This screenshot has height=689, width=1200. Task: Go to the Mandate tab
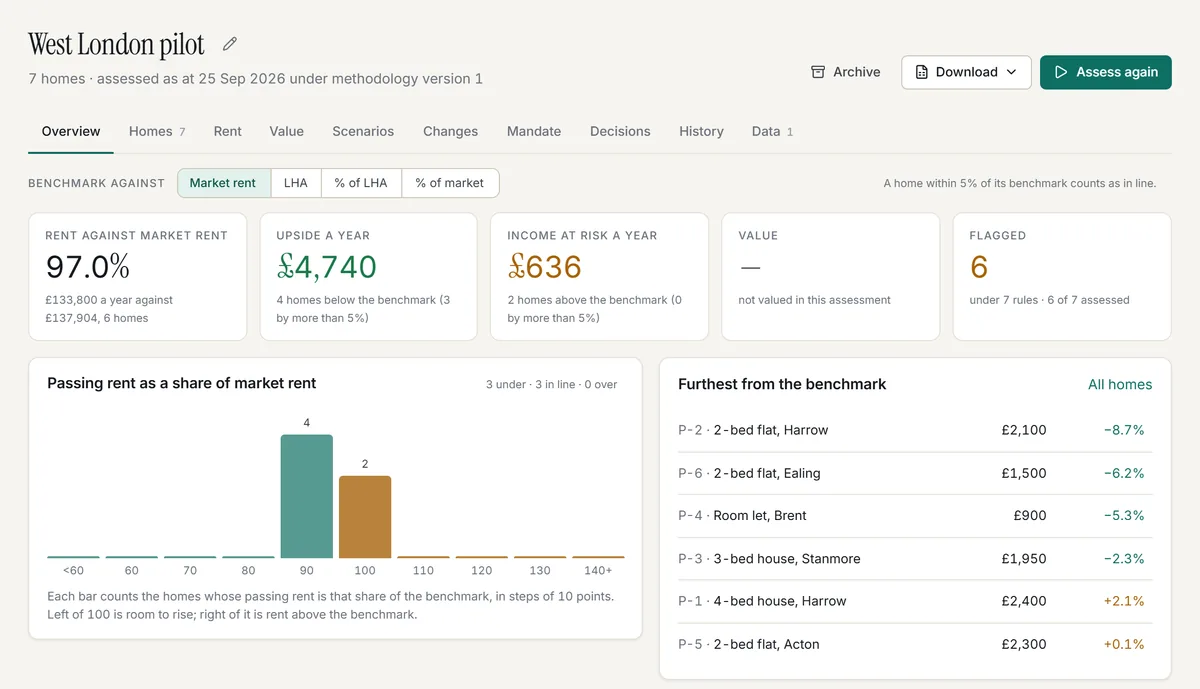coord(534,131)
